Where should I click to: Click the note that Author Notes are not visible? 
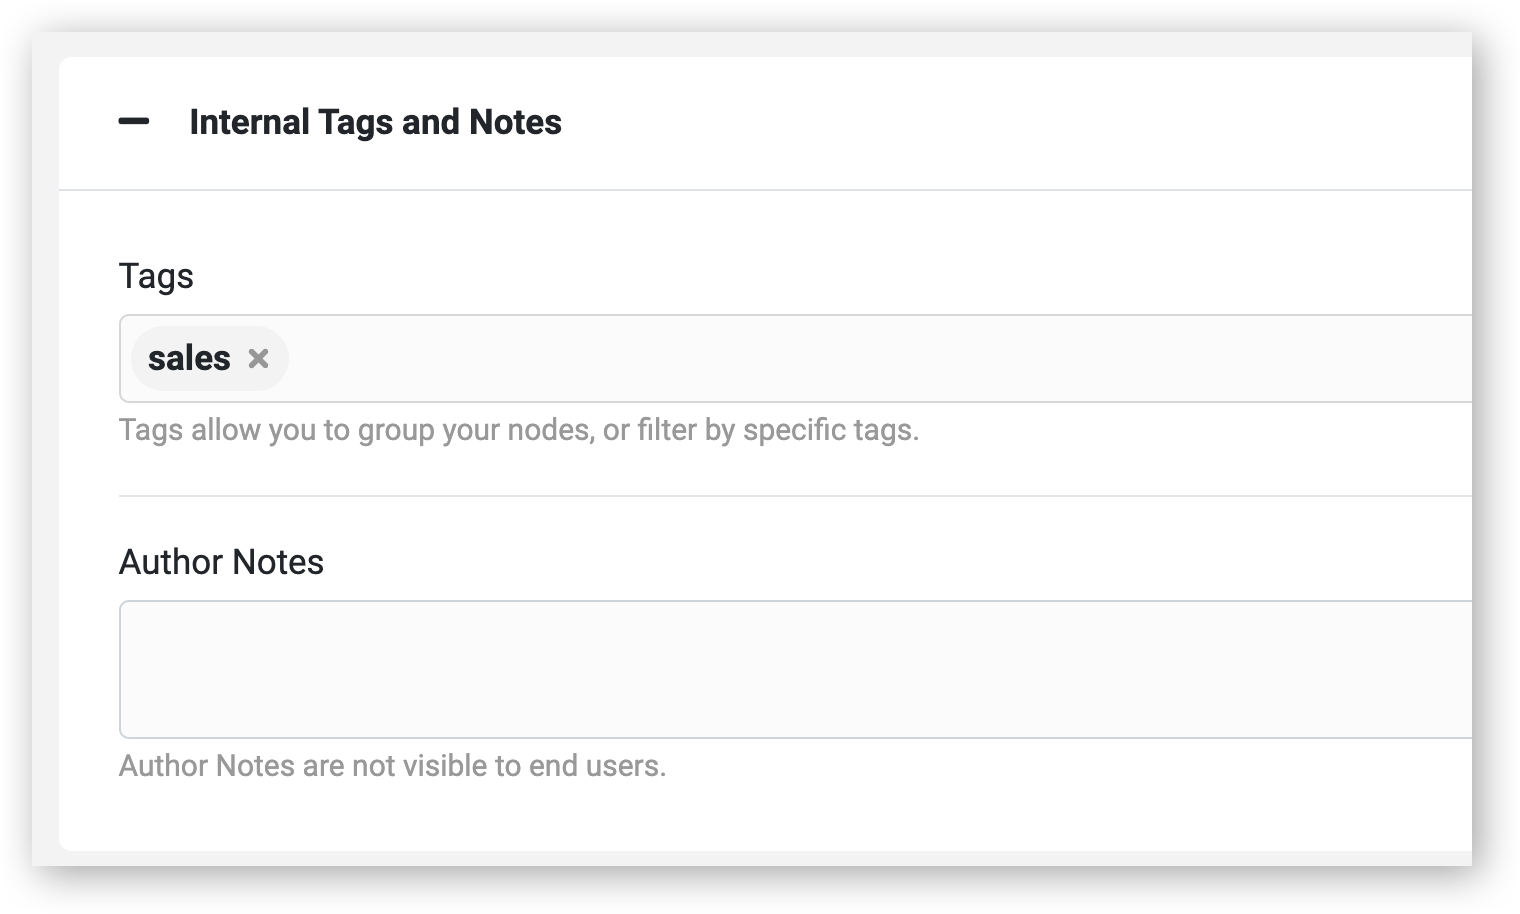coord(392,766)
